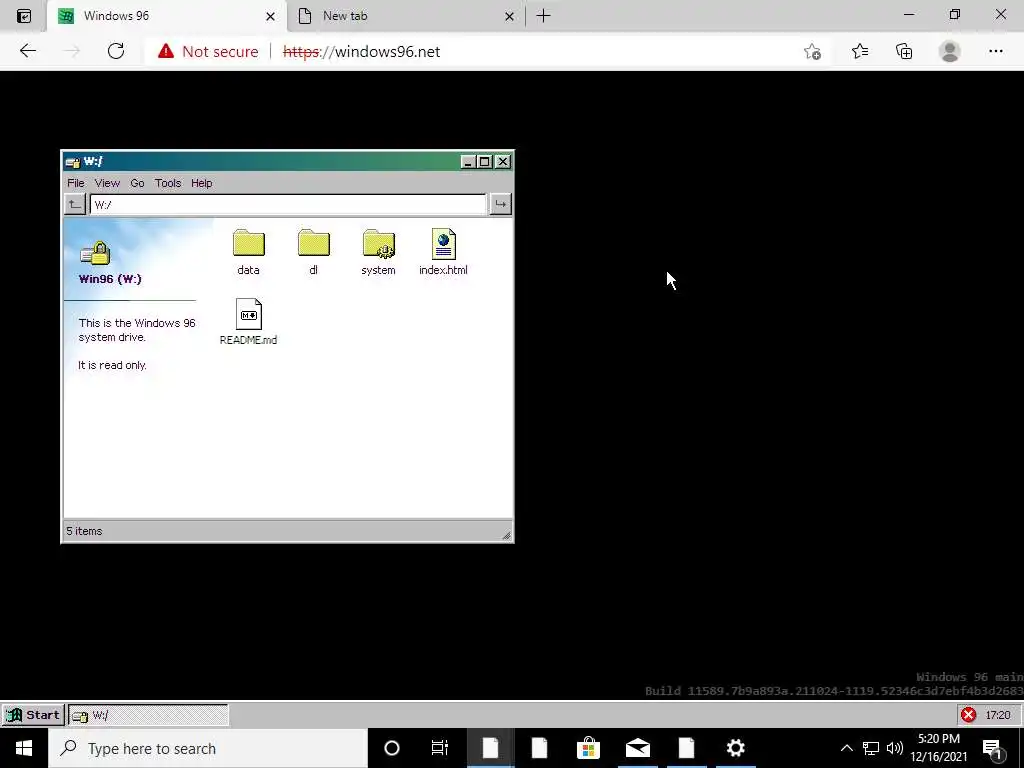The image size is (1024, 768).
Task: Close the W:/ explorer window
Action: [502, 162]
